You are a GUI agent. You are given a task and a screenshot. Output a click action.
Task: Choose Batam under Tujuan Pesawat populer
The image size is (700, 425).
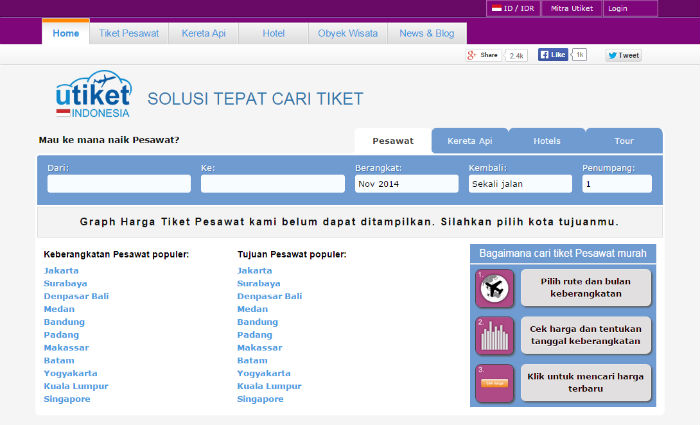point(252,361)
